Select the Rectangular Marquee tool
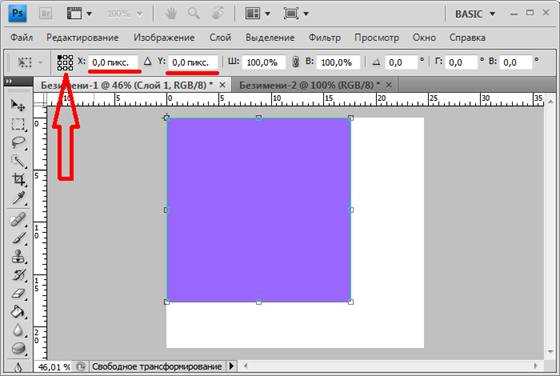This screenshot has height=376, width=560. (18, 124)
